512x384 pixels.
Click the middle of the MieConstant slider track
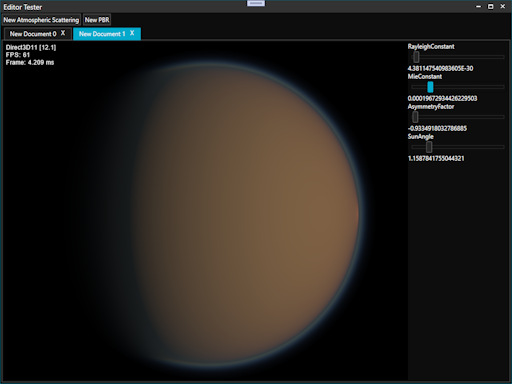[458, 87]
